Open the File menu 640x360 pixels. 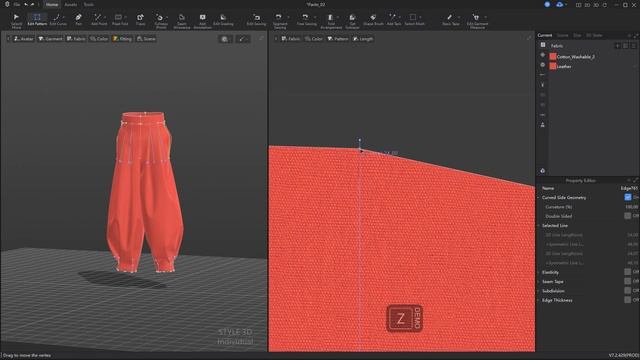click(x=17, y=4)
